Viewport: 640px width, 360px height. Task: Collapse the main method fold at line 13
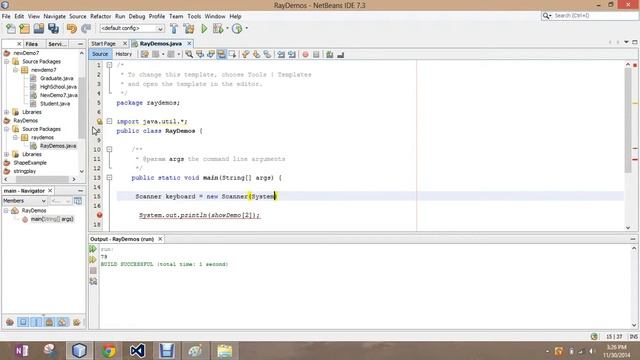pyautogui.click(x=109, y=178)
